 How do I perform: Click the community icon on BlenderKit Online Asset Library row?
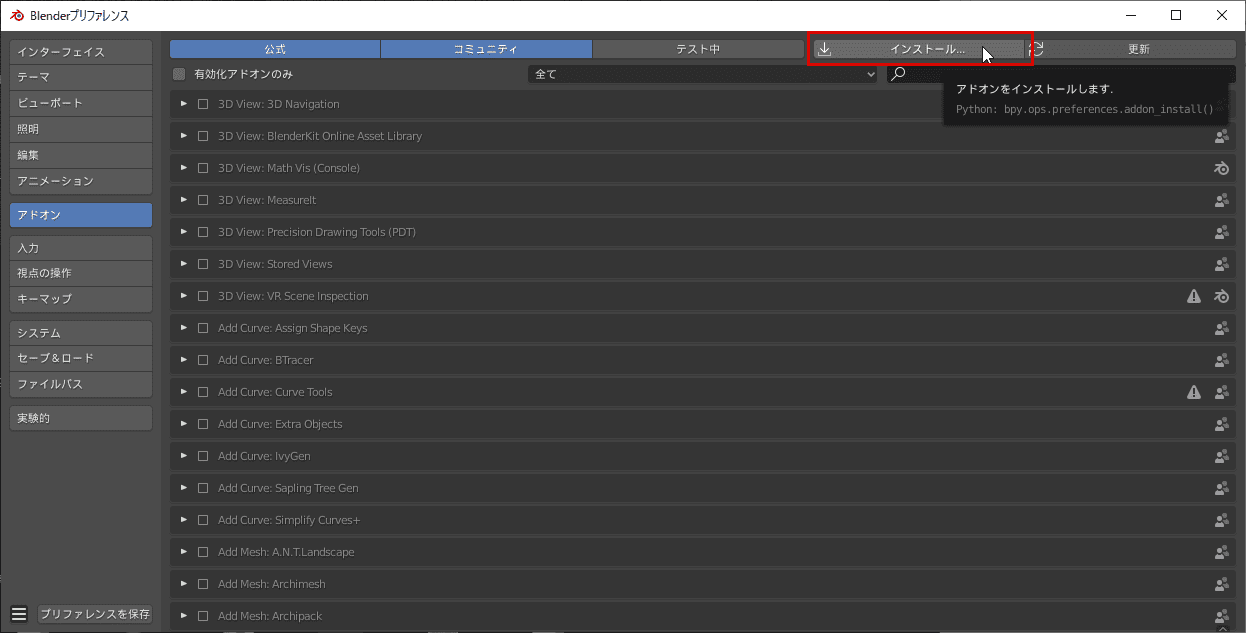click(x=1221, y=136)
